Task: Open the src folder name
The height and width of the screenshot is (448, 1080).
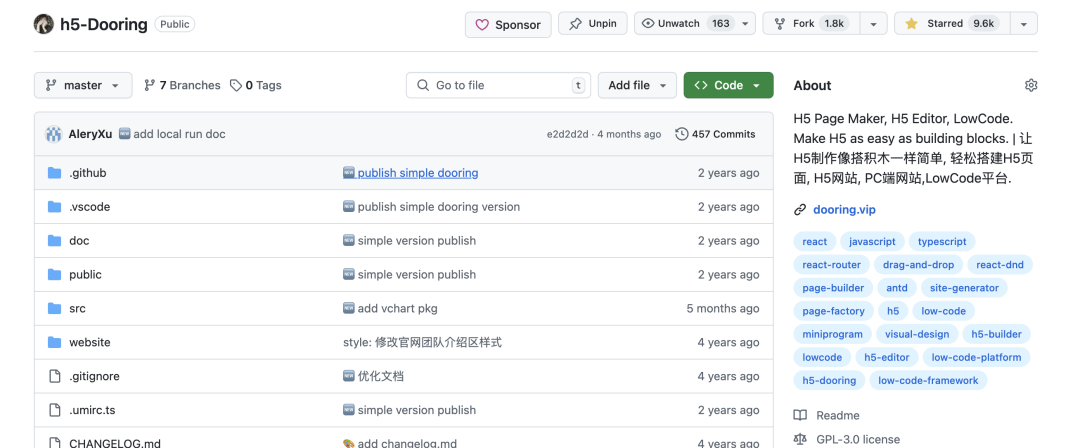Action: 77,308
